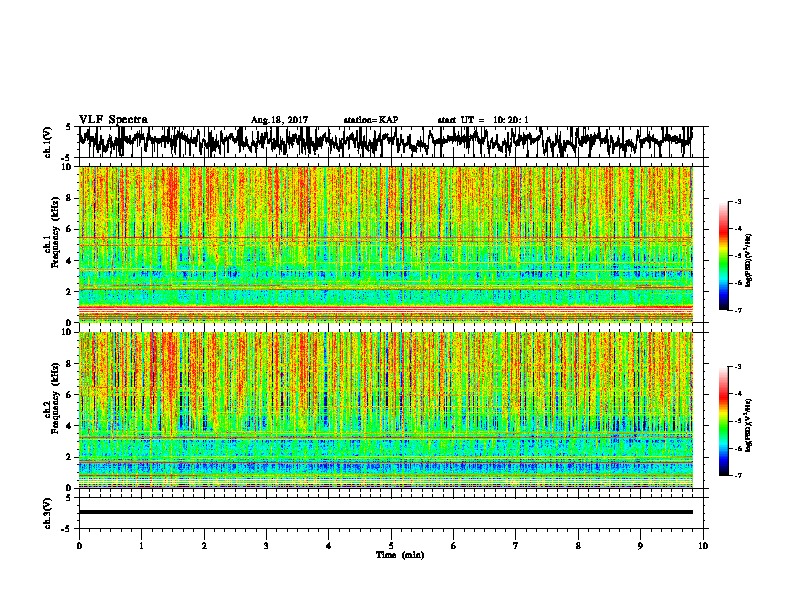This screenshot has height=612, width=792.
Task: Click the 'Time (min)' axis label
Action: click(x=400, y=555)
